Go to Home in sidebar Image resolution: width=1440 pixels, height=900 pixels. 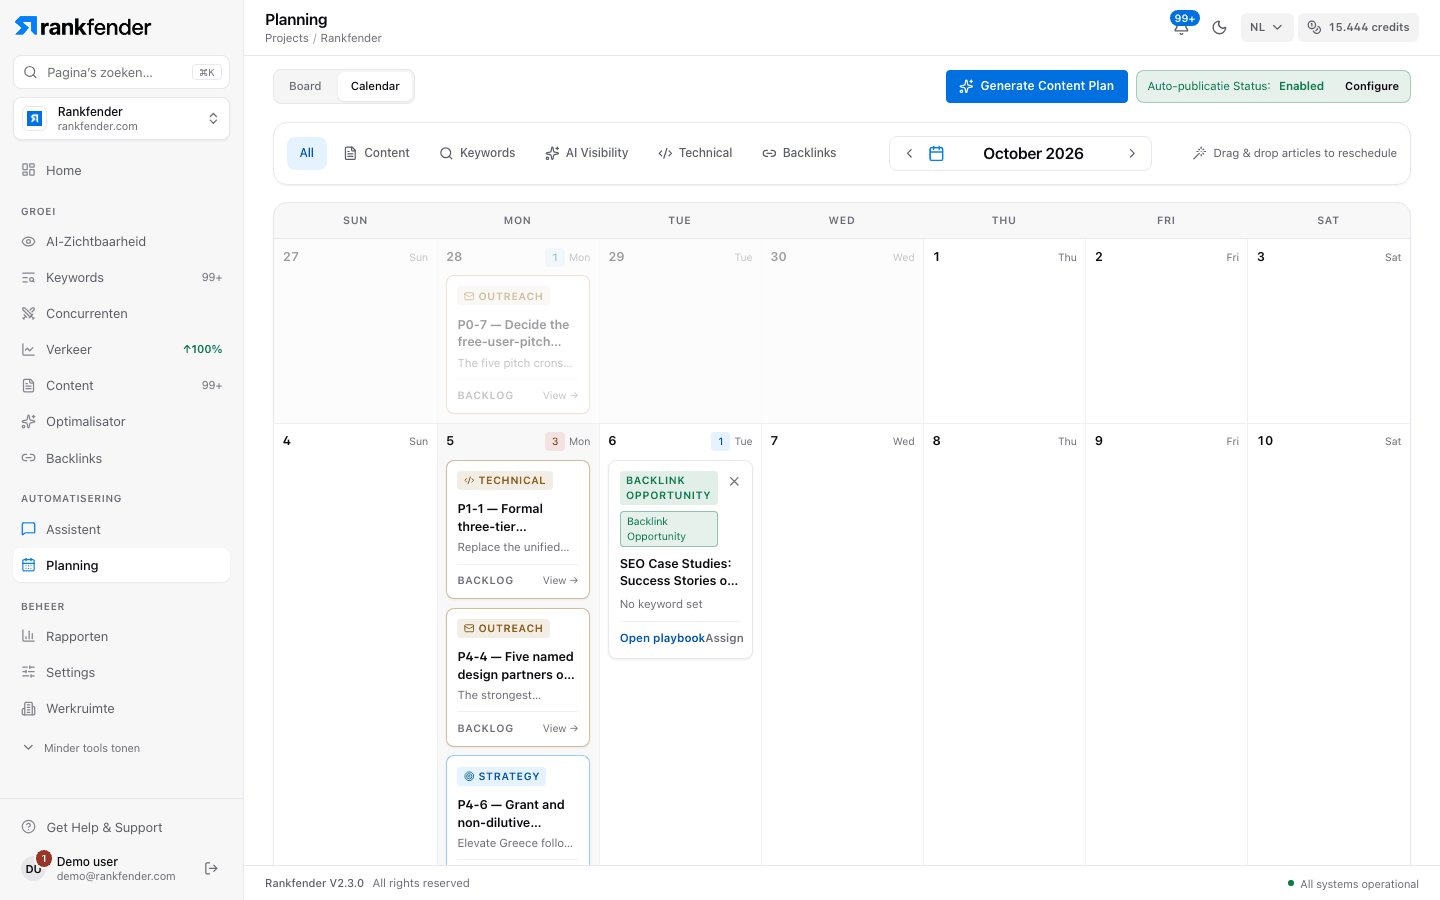pyautogui.click(x=121, y=170)
